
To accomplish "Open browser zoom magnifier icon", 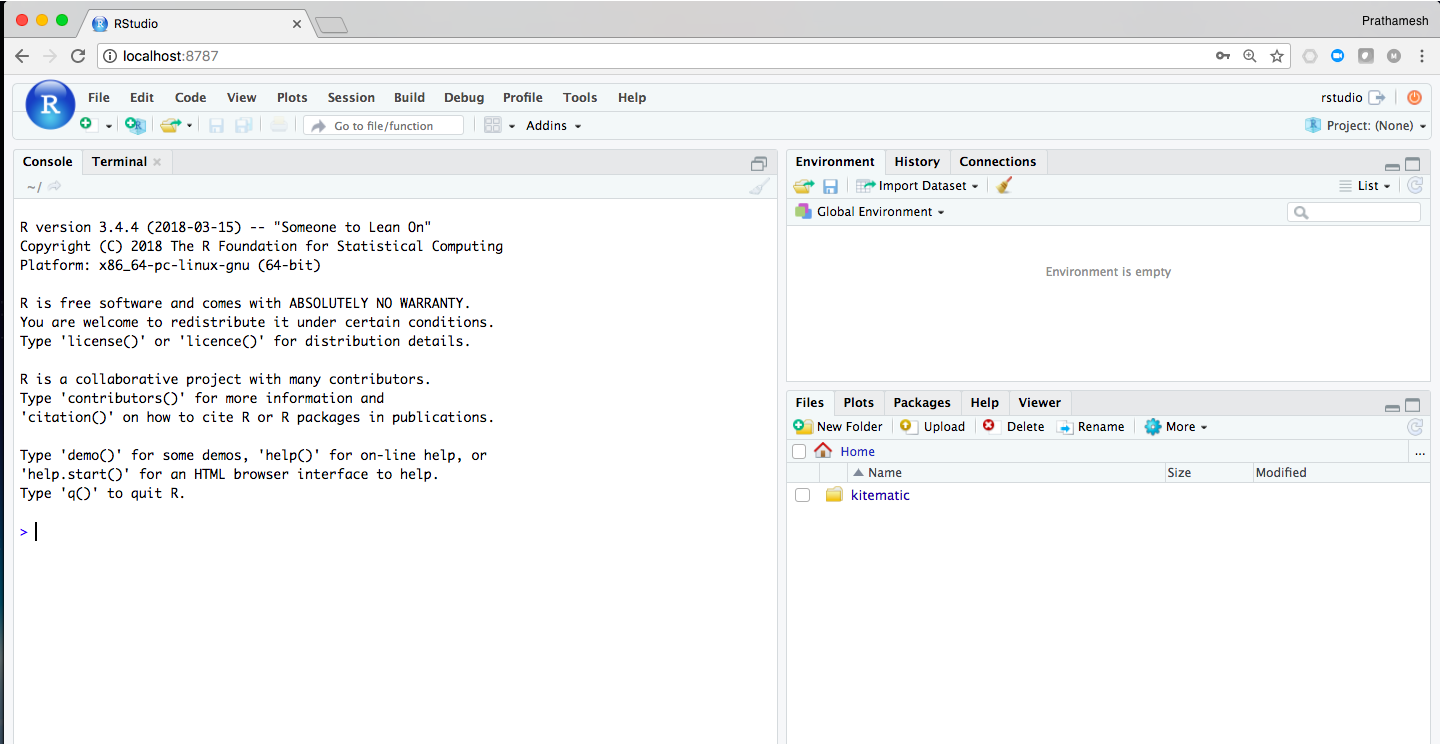I will (x=1249, y=56).
